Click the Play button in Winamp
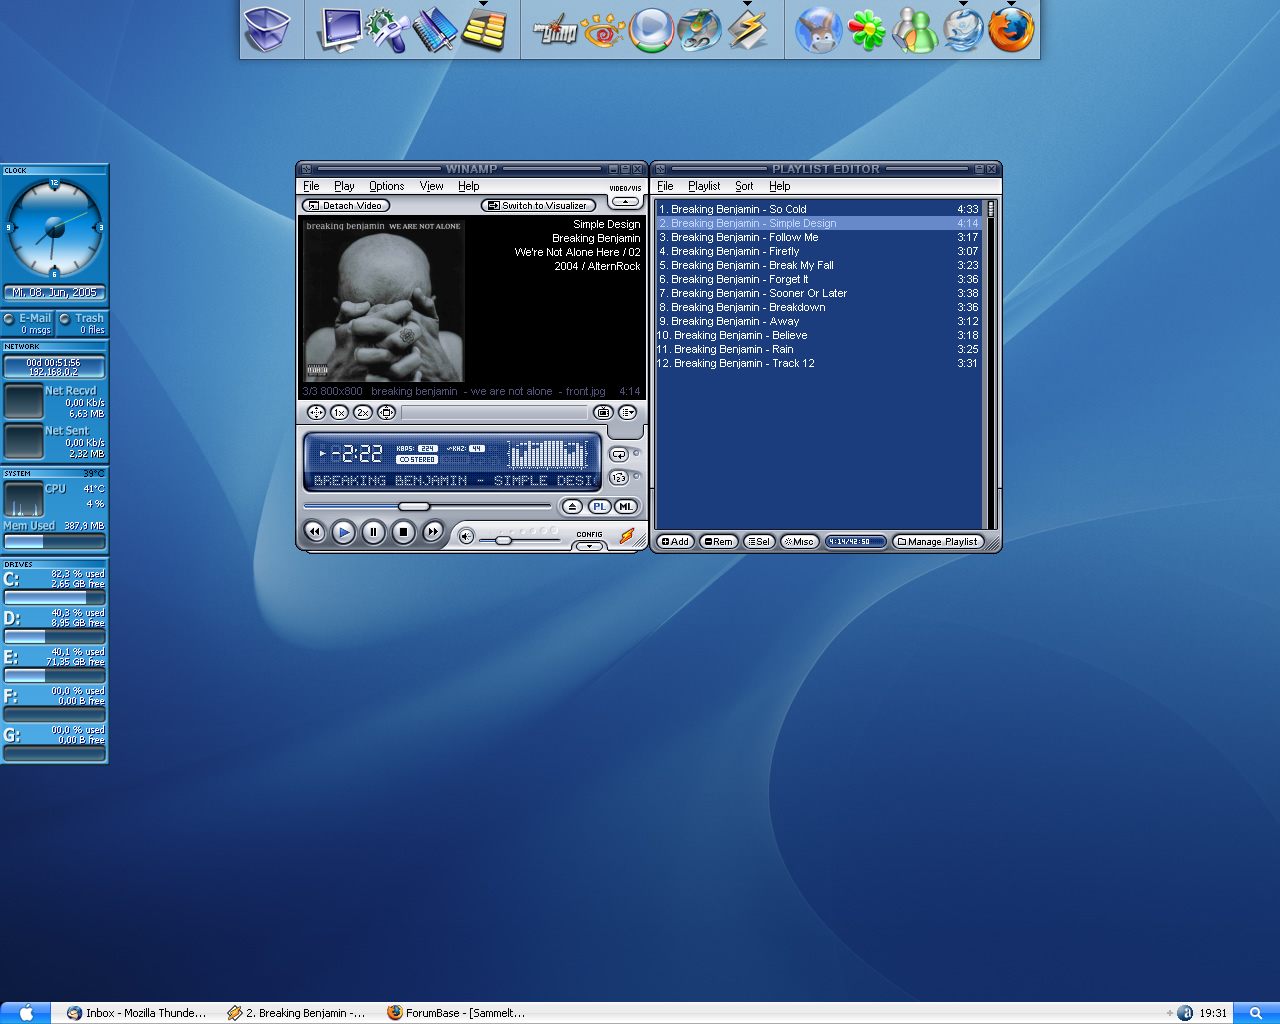Image resolution: width=1280 pixels, height=1024 pixels. (x=343, y=532)
